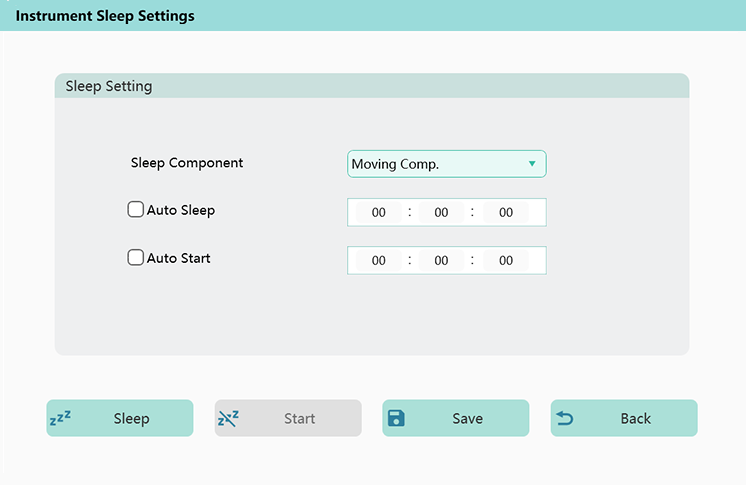The height and width of the screenshot is (485, 746).
Task: Select the Auto Sleep minutes field
Action: coord(441,213)
